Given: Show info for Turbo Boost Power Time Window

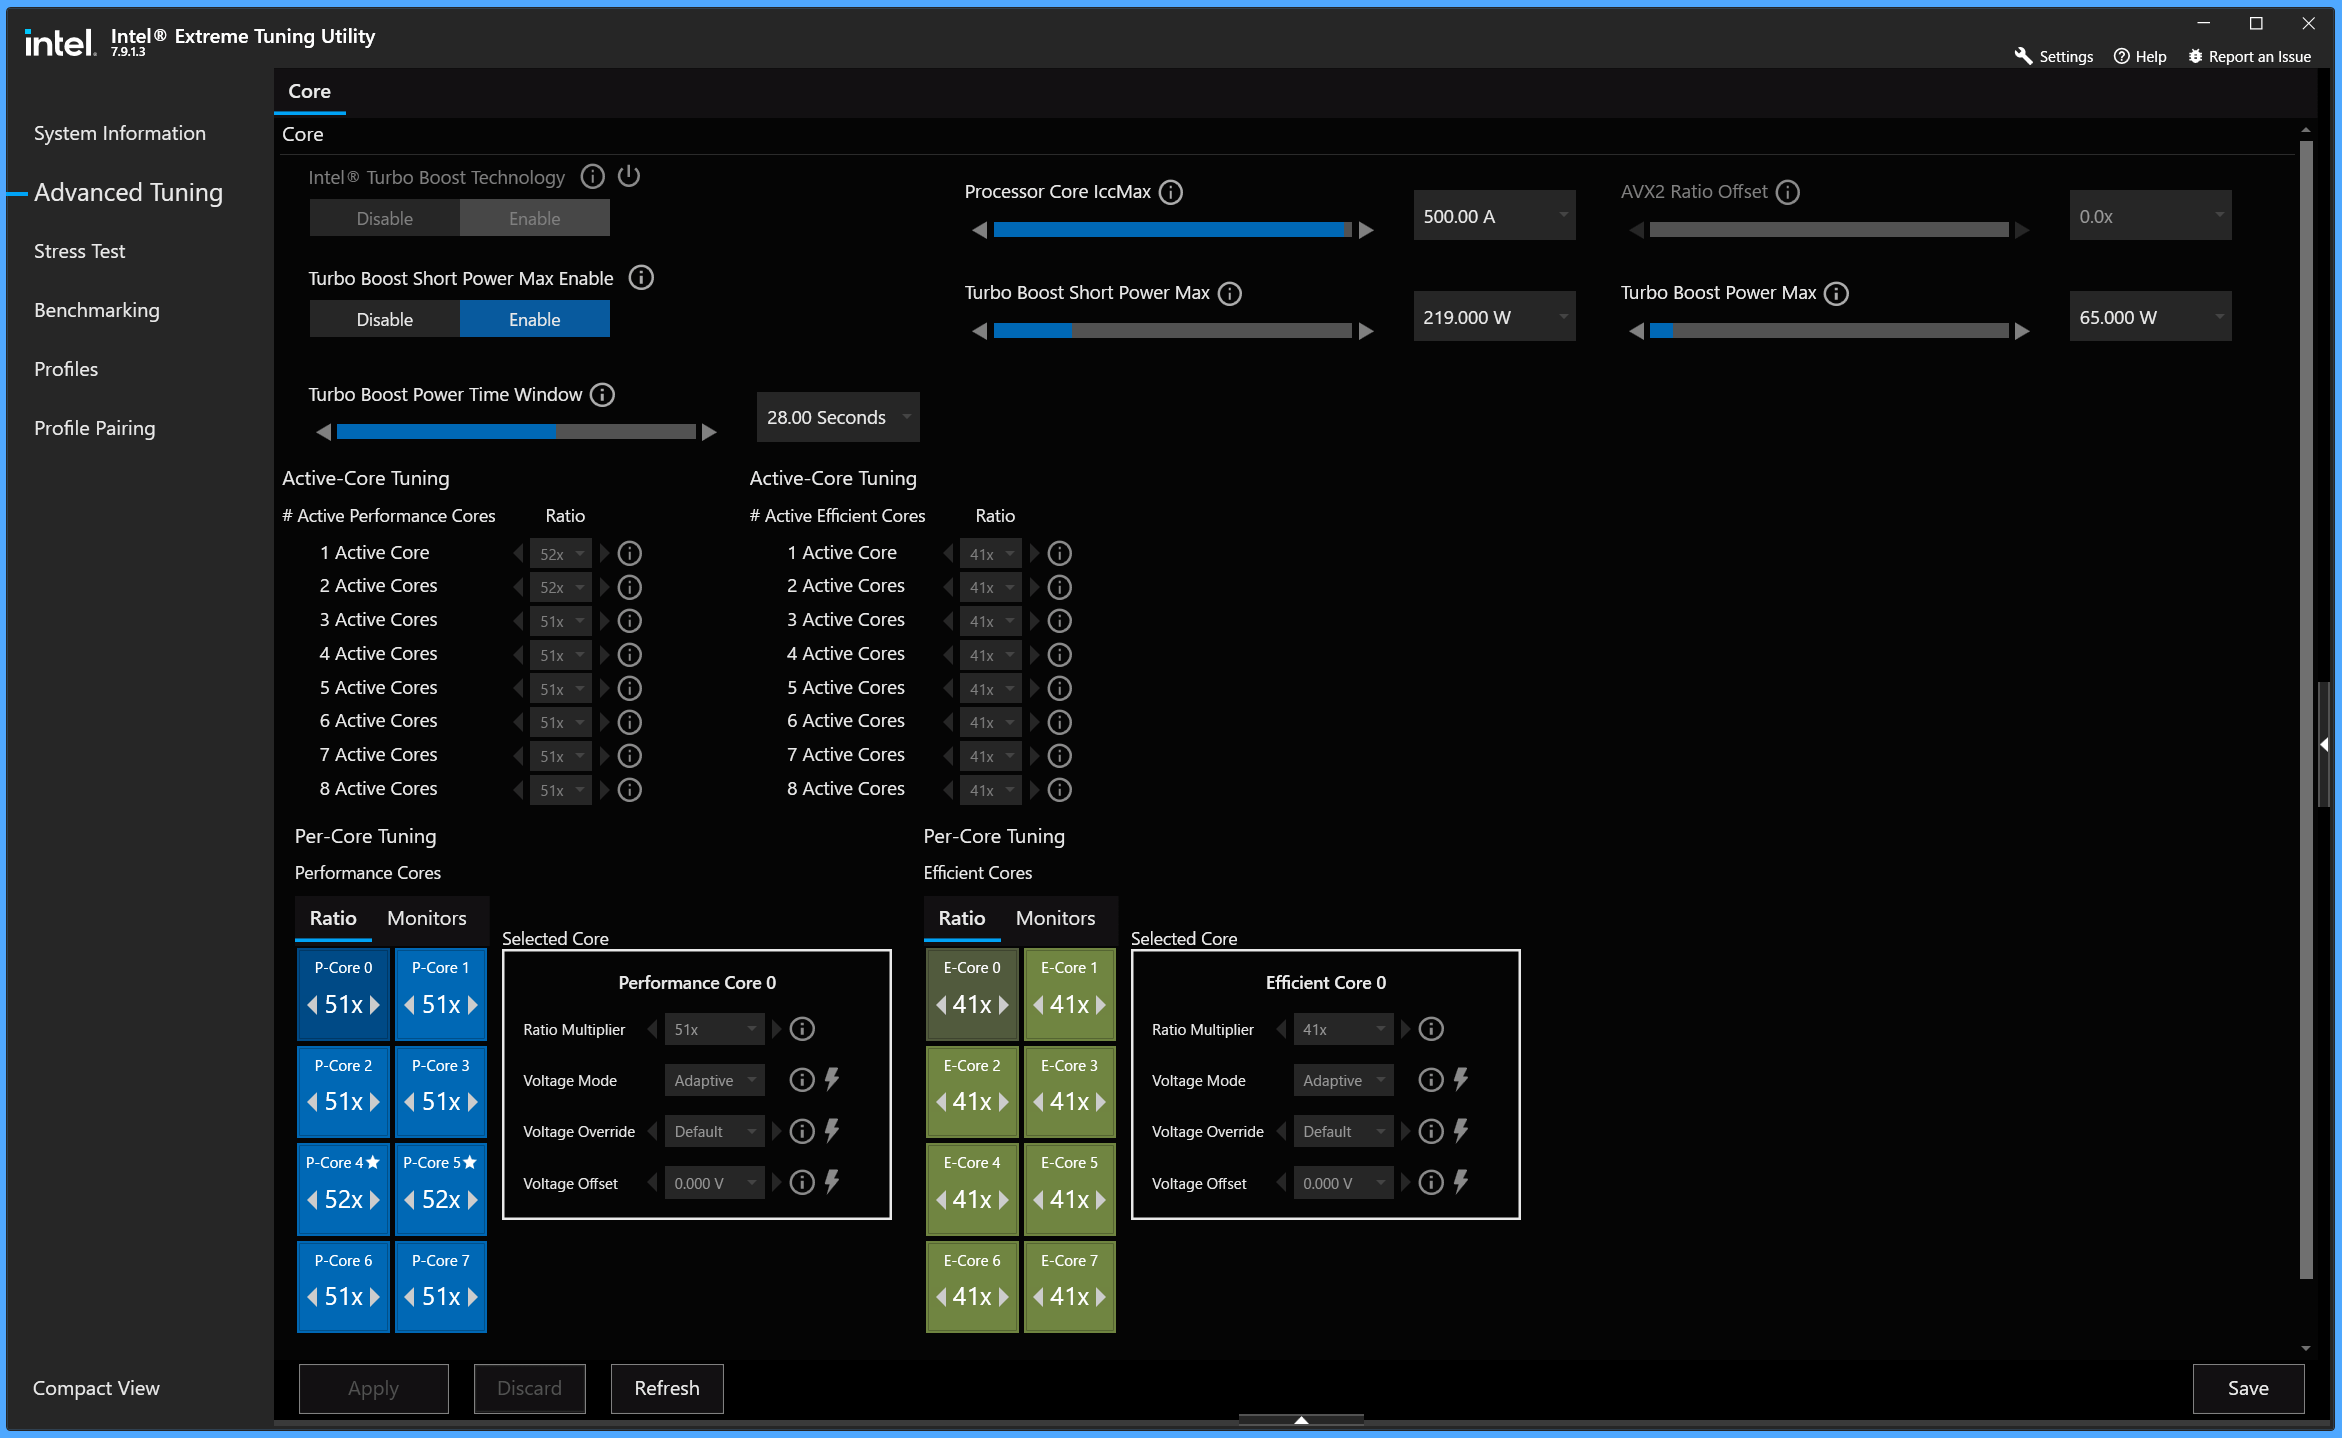Looking at the screenshot, I should click(x=602, y=395).
